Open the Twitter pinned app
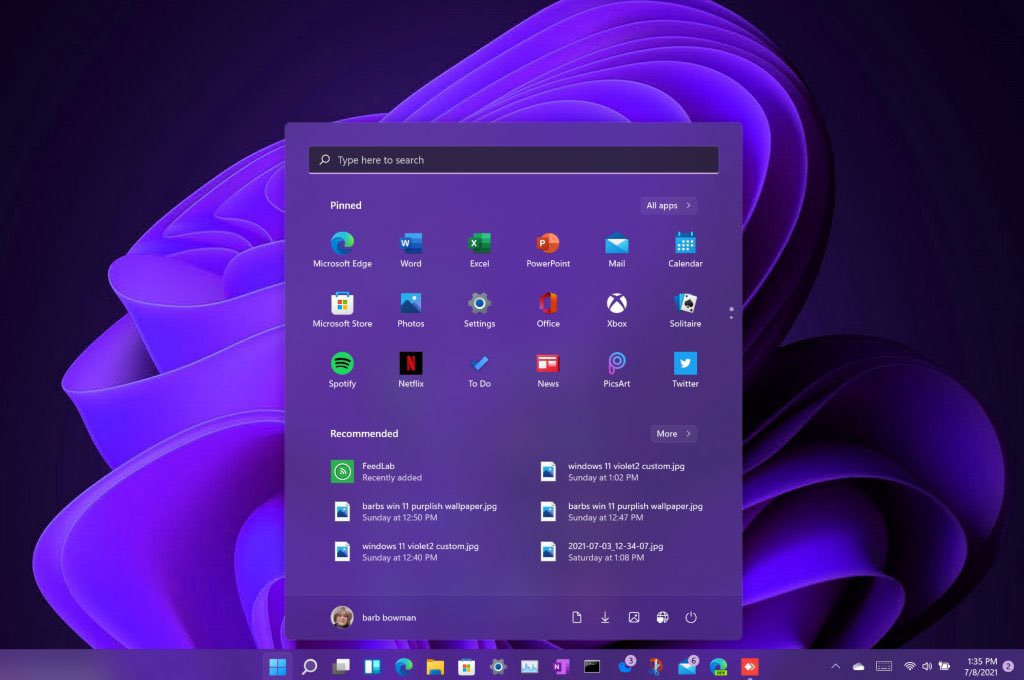This screenshot has width=1024, height=680. (x=685, y=369)
